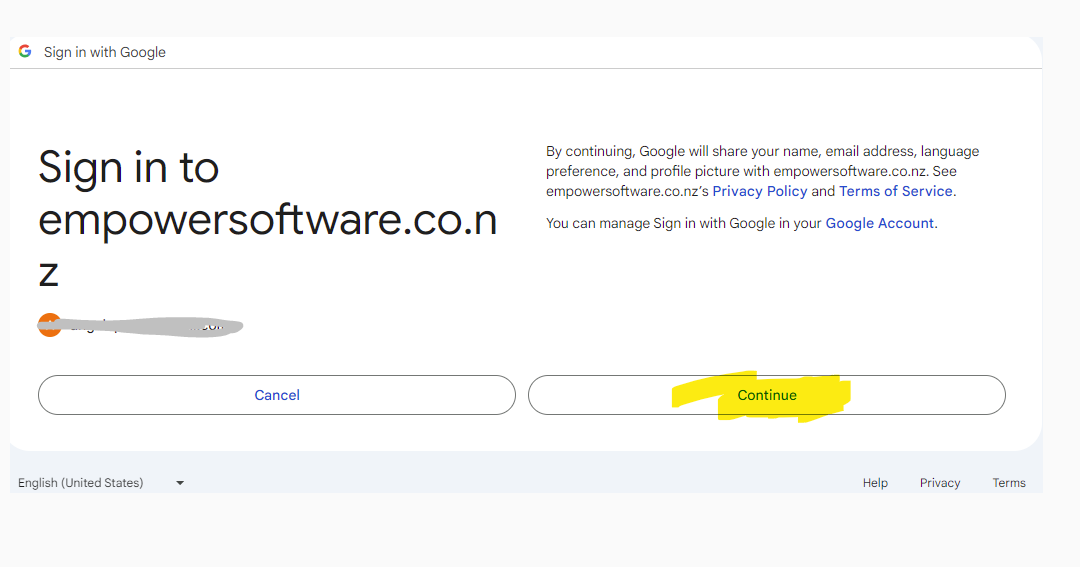
Task: Click the Google "G" logo icon
Action: tap(25, 52)
